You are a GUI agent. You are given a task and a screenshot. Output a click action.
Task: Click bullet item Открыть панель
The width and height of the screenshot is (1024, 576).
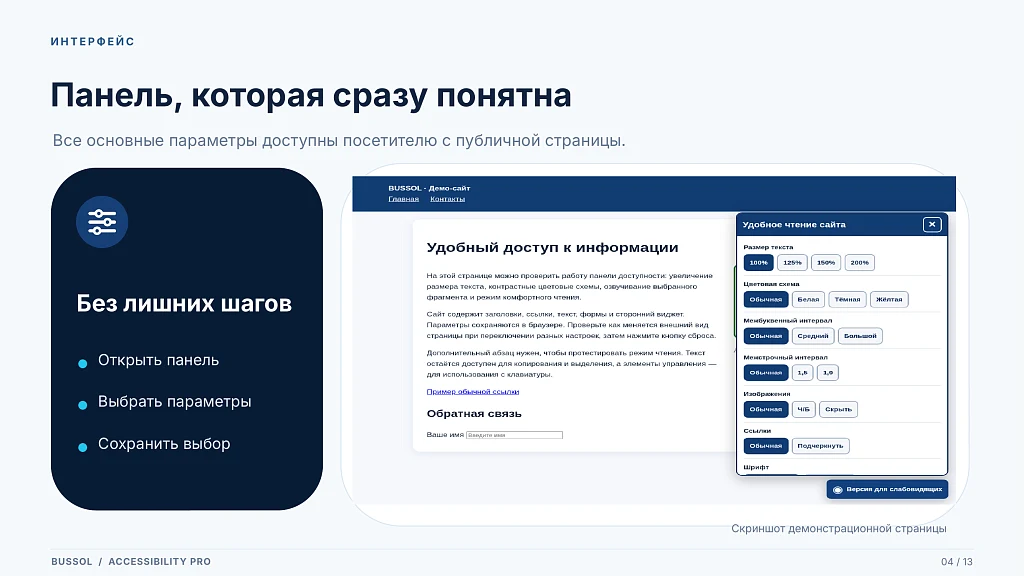(x=158, y=360)
